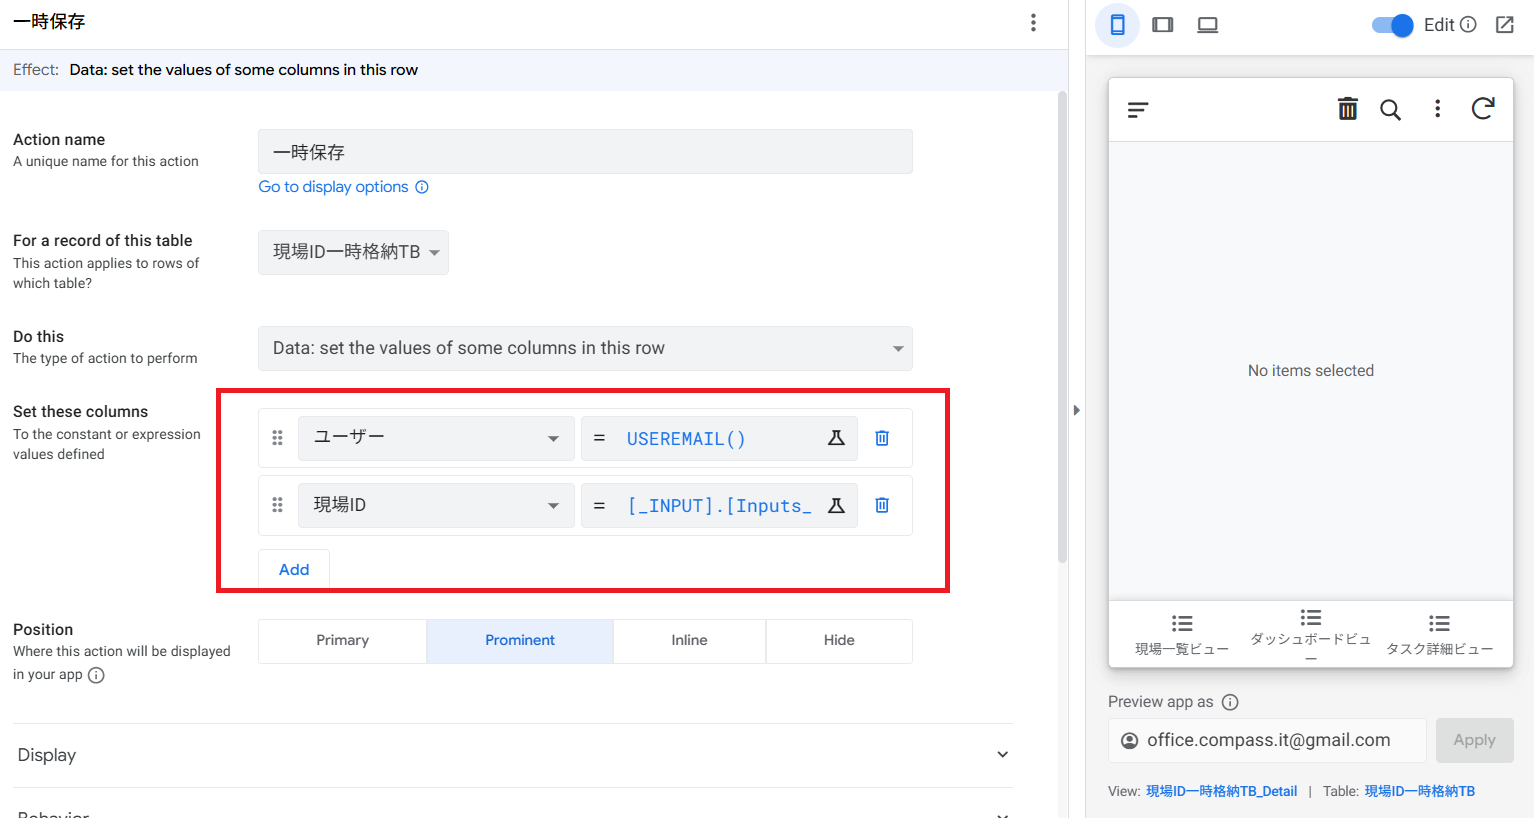Screen dimensions: 1534x818
Task: Click info icon next to display options link
Action: point(422,187)
